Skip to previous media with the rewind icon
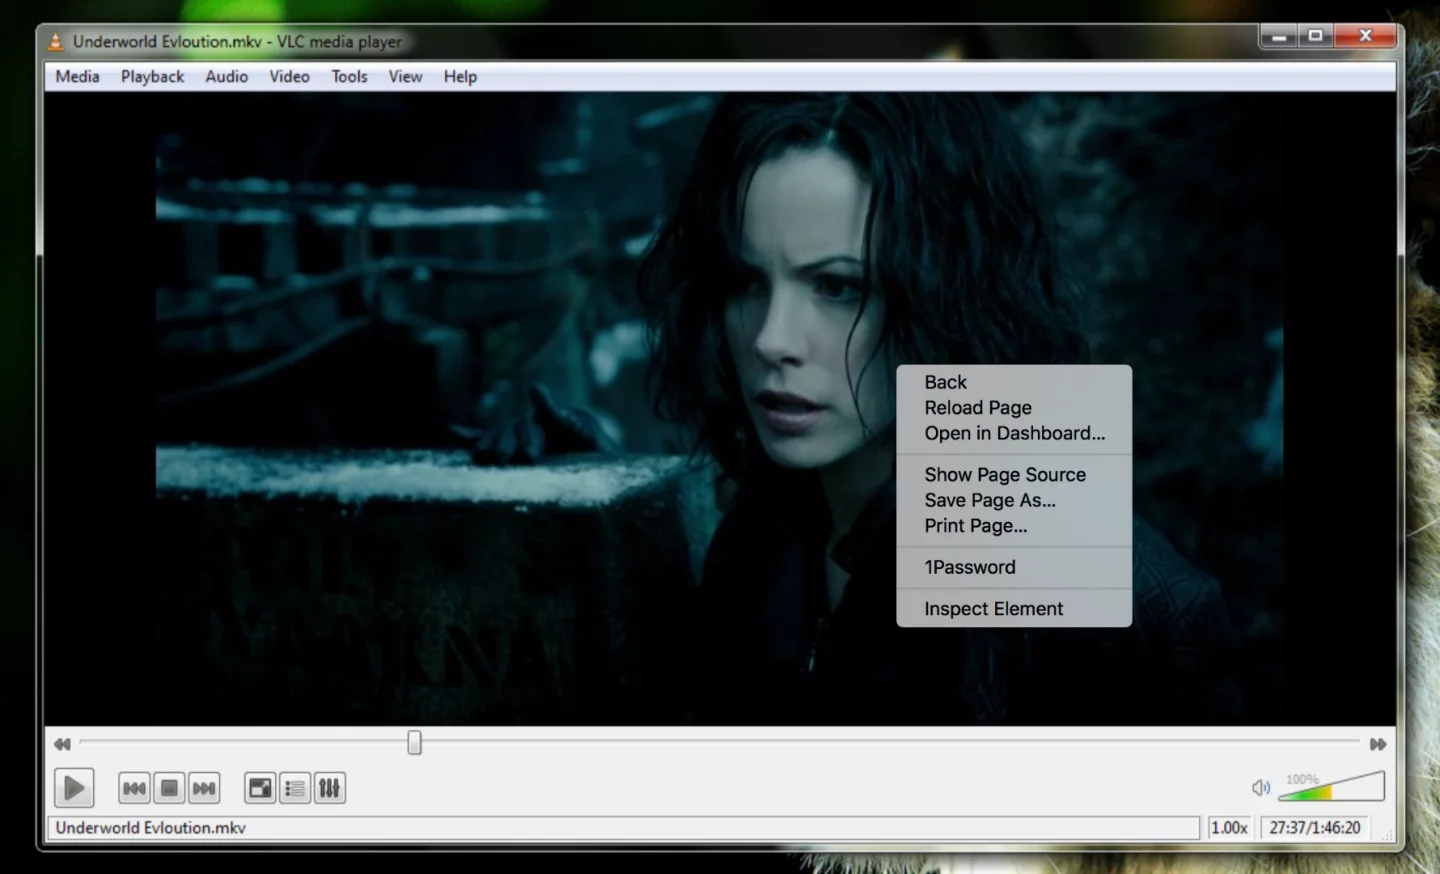Screen dimensions: 1440x874 point(133,787)
